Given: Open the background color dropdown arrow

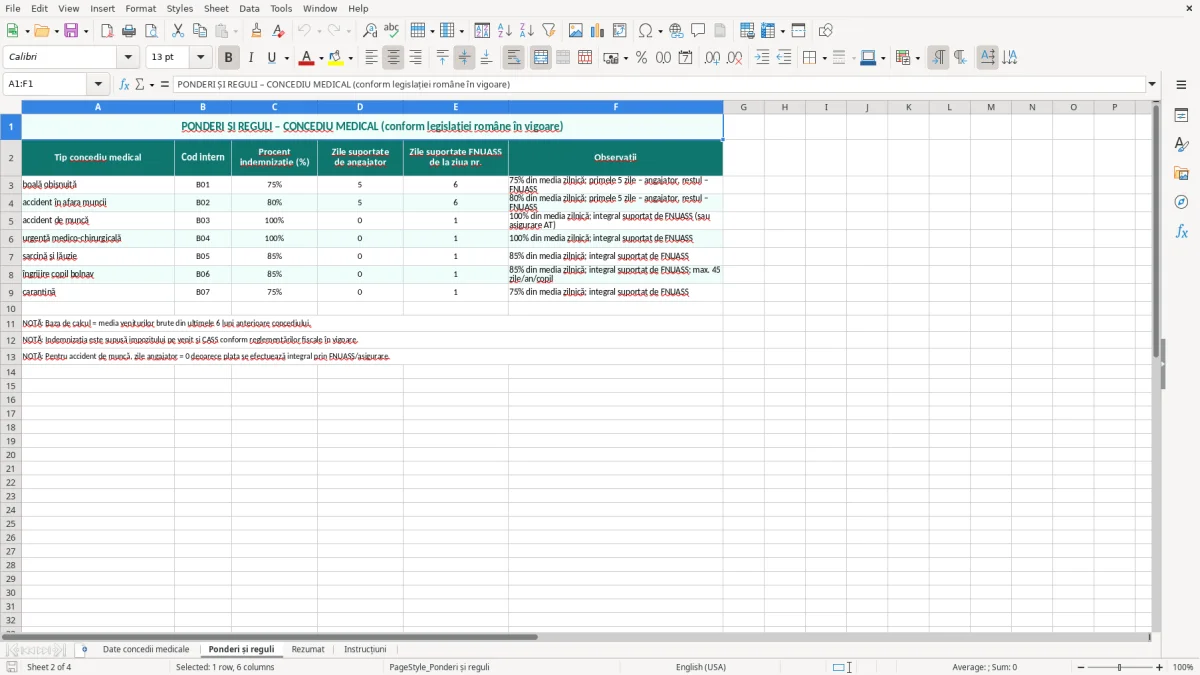Looking at the screenshot, I should tap(350, 58).
